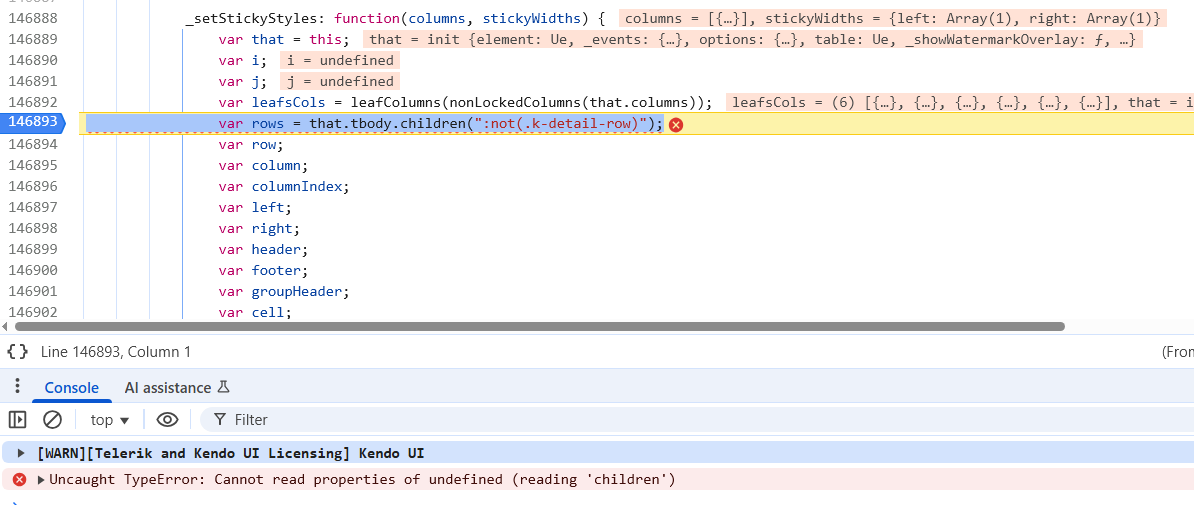Expand the Kendo UI Licensing warning message

tap(22, 454)
